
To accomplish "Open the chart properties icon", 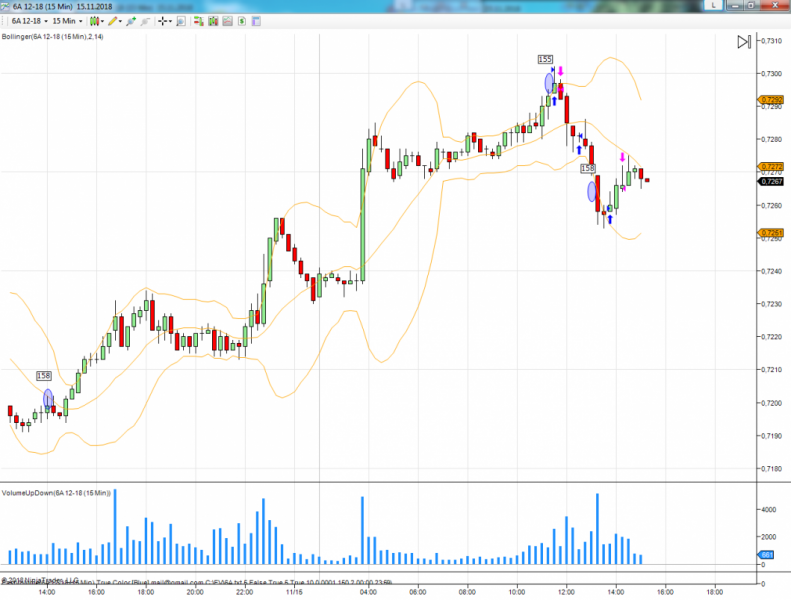I will pyautogui.click(x=256, y=21).
